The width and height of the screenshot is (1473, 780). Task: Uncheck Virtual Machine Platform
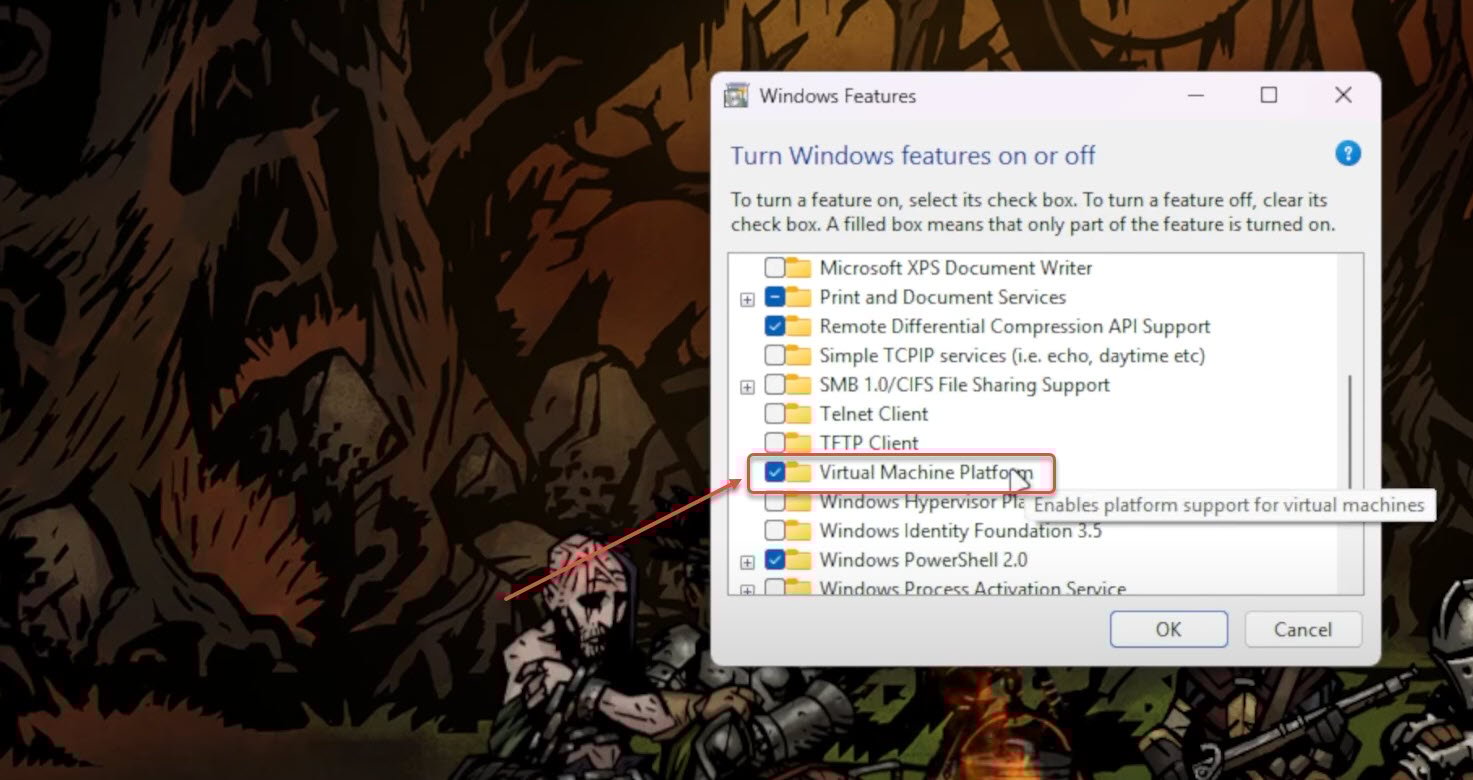774,472
